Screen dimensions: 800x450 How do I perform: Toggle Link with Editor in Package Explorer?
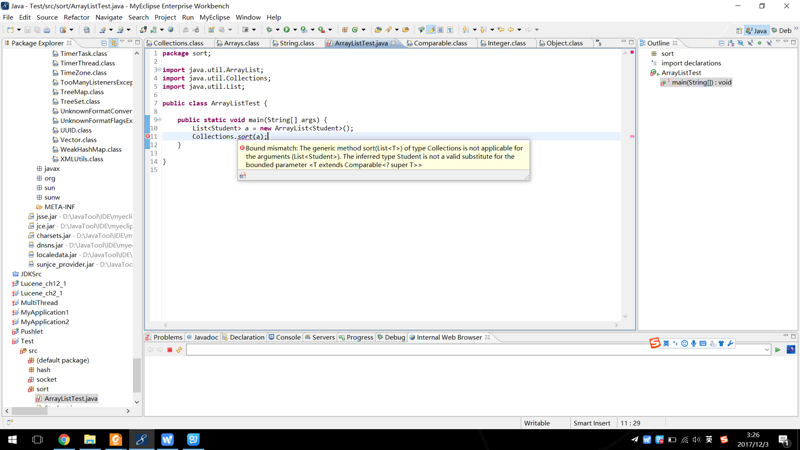click(x=113, y=43)
